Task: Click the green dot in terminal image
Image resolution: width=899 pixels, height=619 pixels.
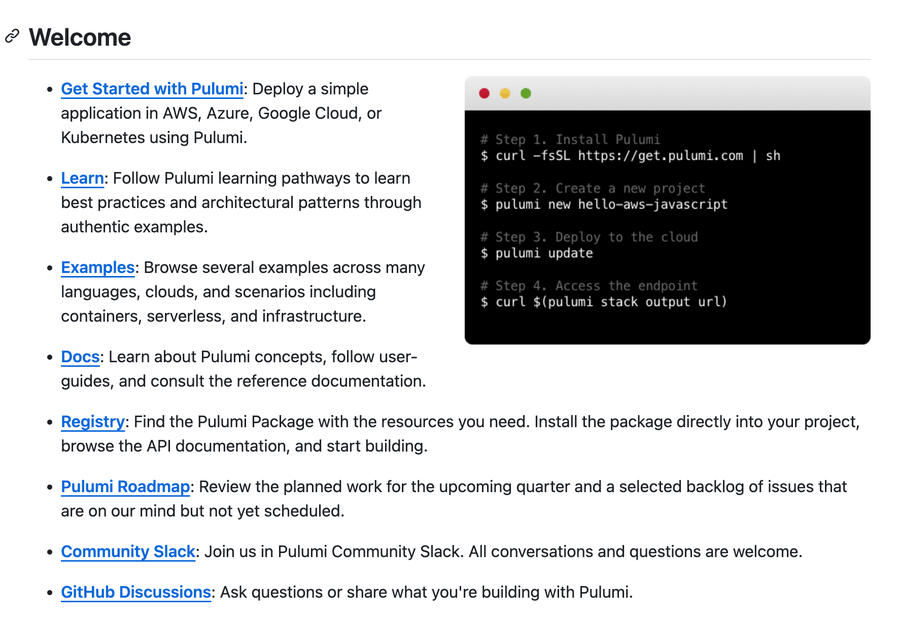Action: pyautogui.click(x=526, y=93)
